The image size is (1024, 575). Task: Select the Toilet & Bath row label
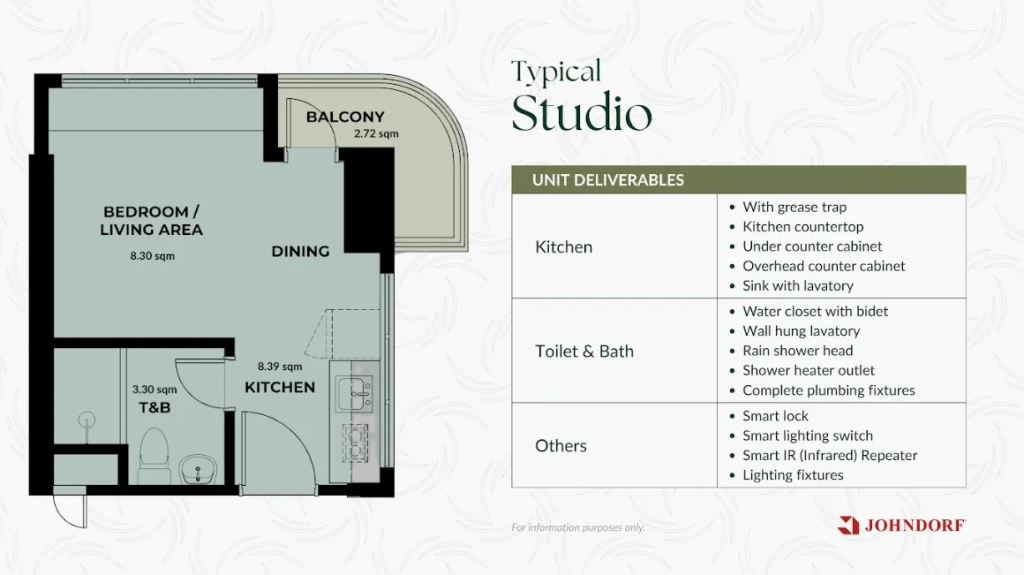[x=584, y=351]
